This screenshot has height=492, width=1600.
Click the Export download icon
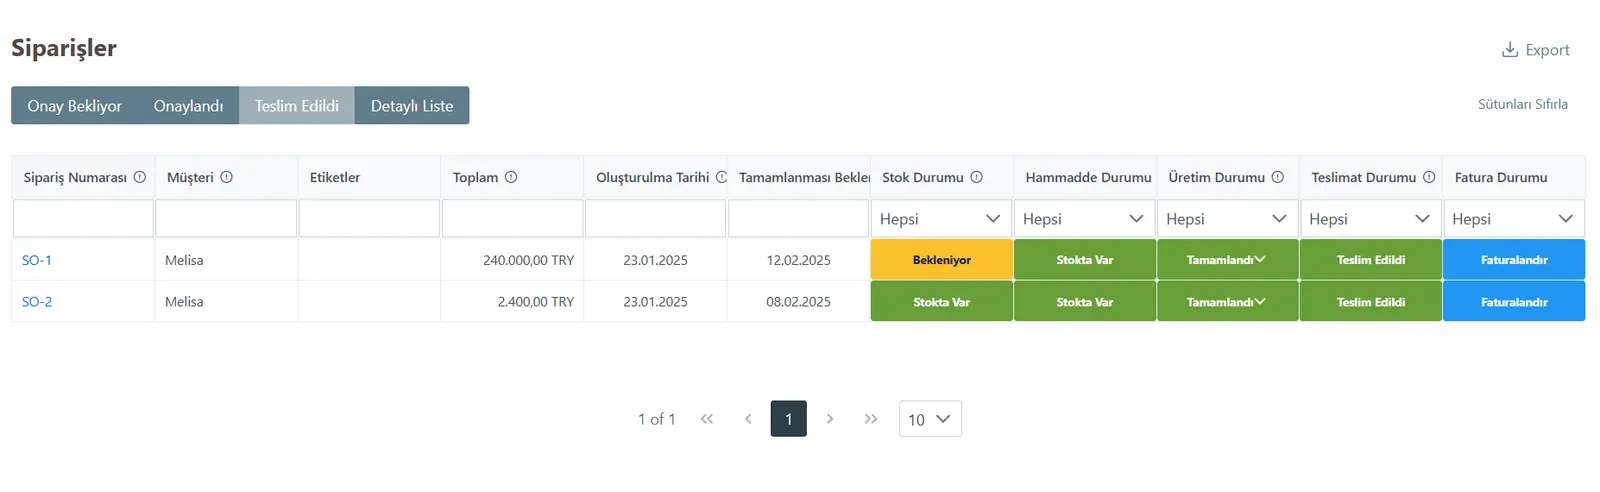click(1510, 50)
